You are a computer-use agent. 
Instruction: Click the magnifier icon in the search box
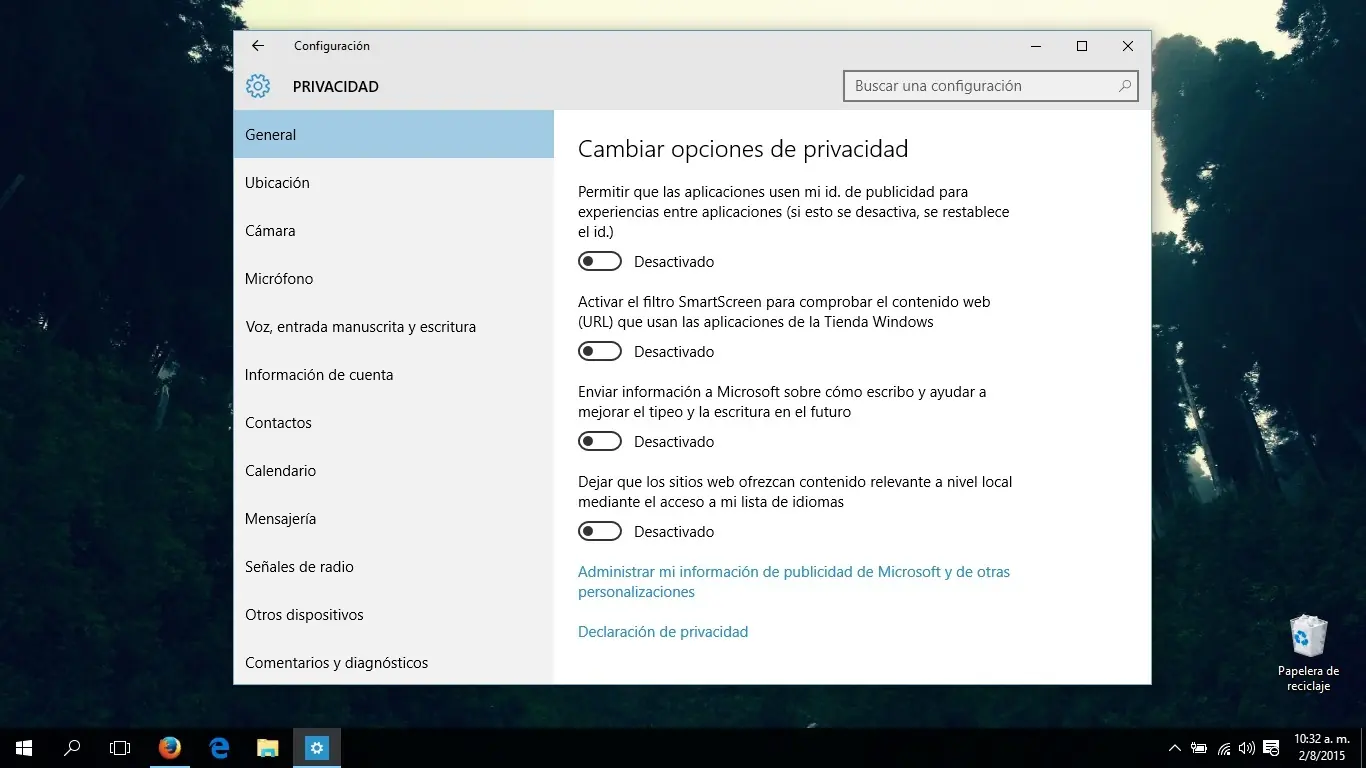tap(1125, 86)
